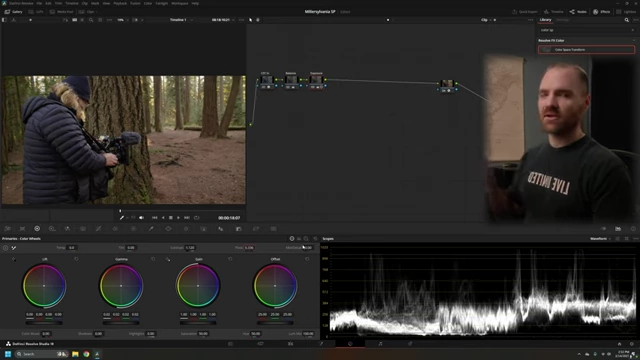The image size is (640, 360).
Task: Open the File menu
Action: 40,3
